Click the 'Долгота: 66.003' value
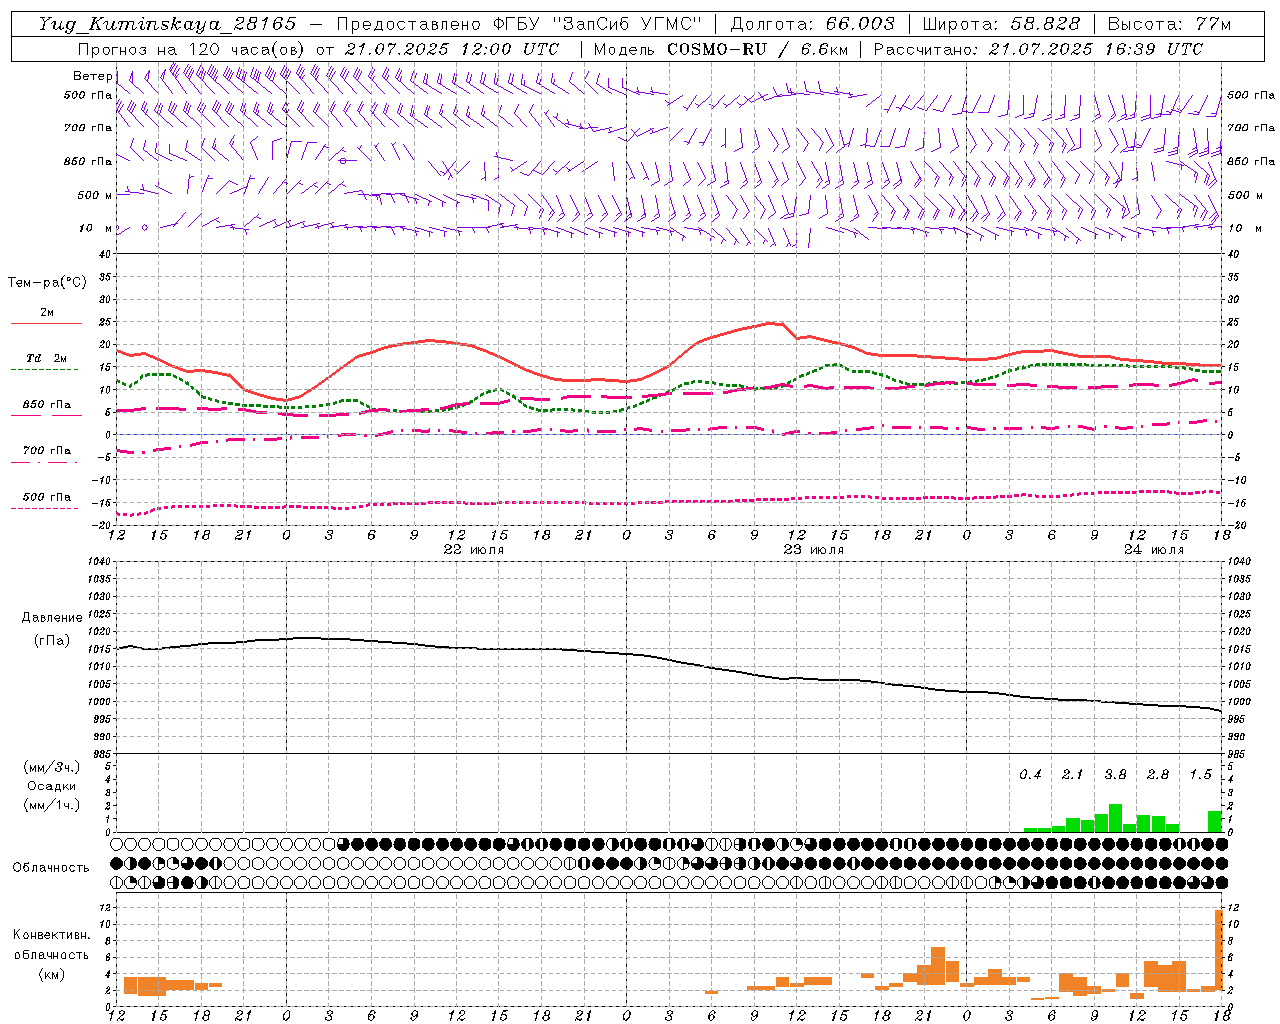Image resolution: width=1280 pixels, height=1024 pixels. pos(813,24)
